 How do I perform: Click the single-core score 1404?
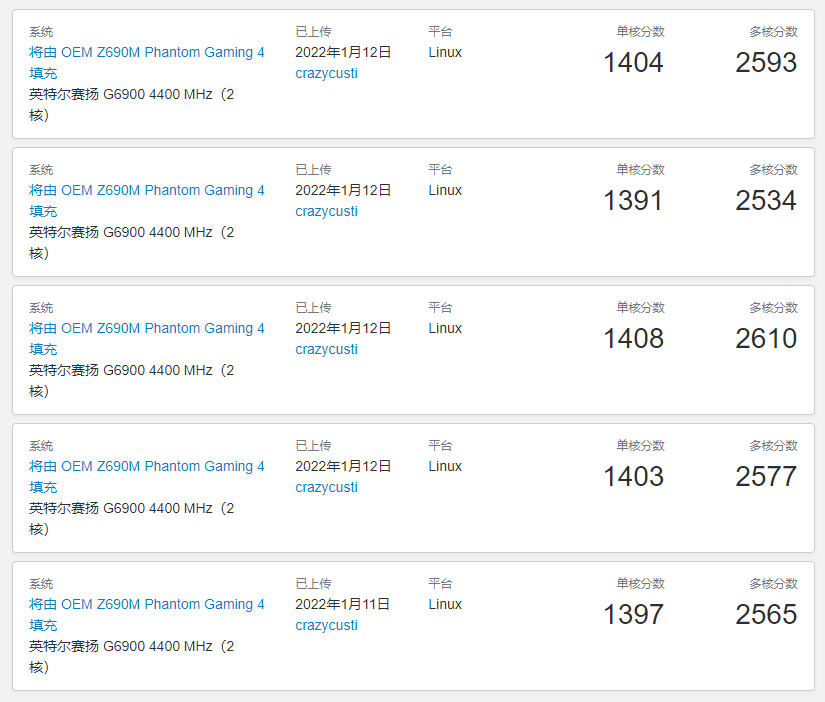pyautogui.click(x=633, y=63)
